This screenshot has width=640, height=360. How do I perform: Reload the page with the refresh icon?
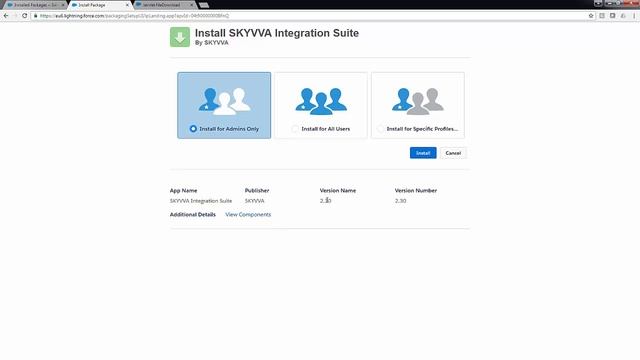click(x=24, y=16)
